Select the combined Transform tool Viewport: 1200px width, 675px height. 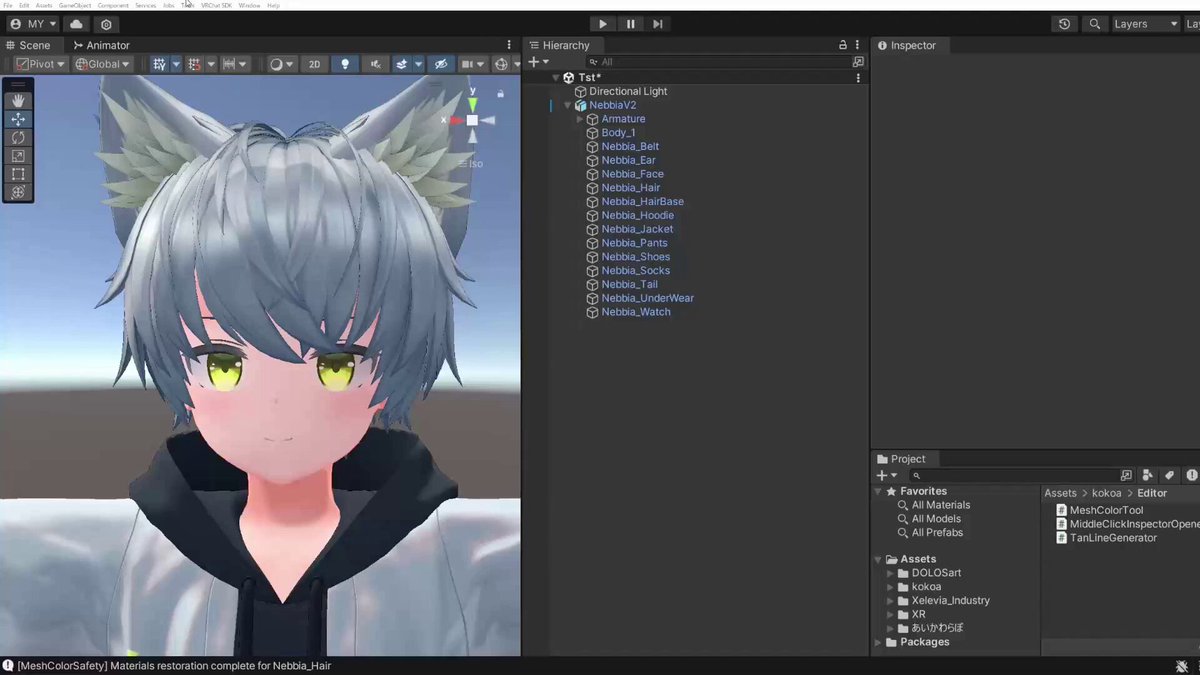click(18, 192)
